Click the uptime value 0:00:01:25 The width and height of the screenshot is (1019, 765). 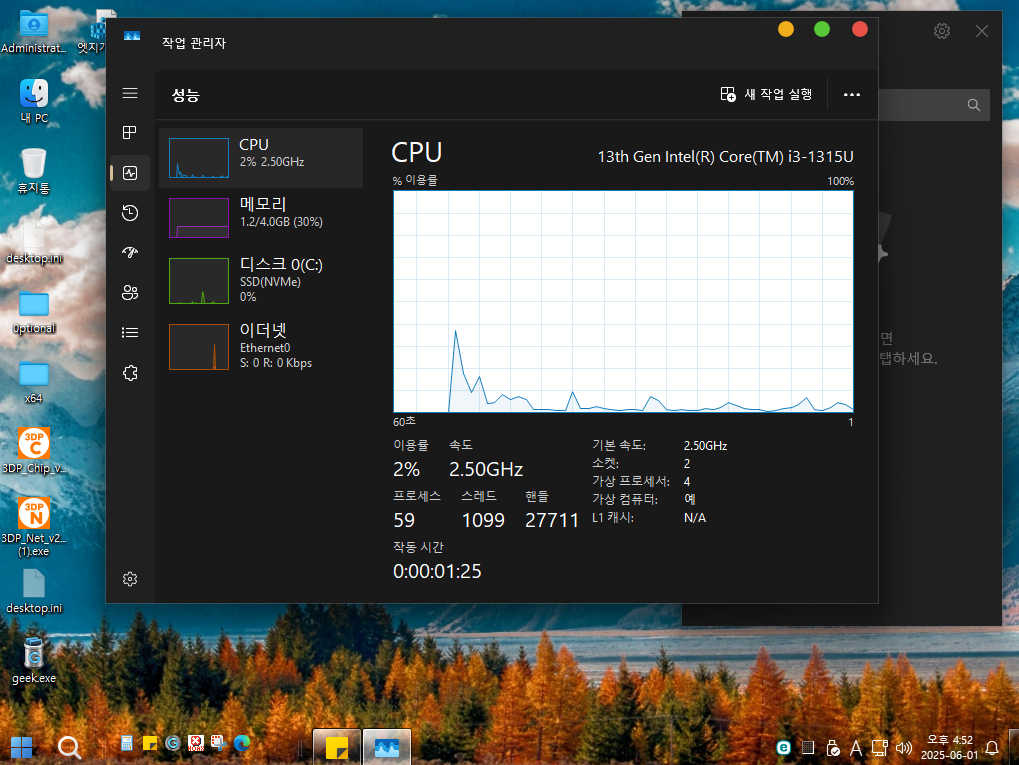click(x=437, y=571)
